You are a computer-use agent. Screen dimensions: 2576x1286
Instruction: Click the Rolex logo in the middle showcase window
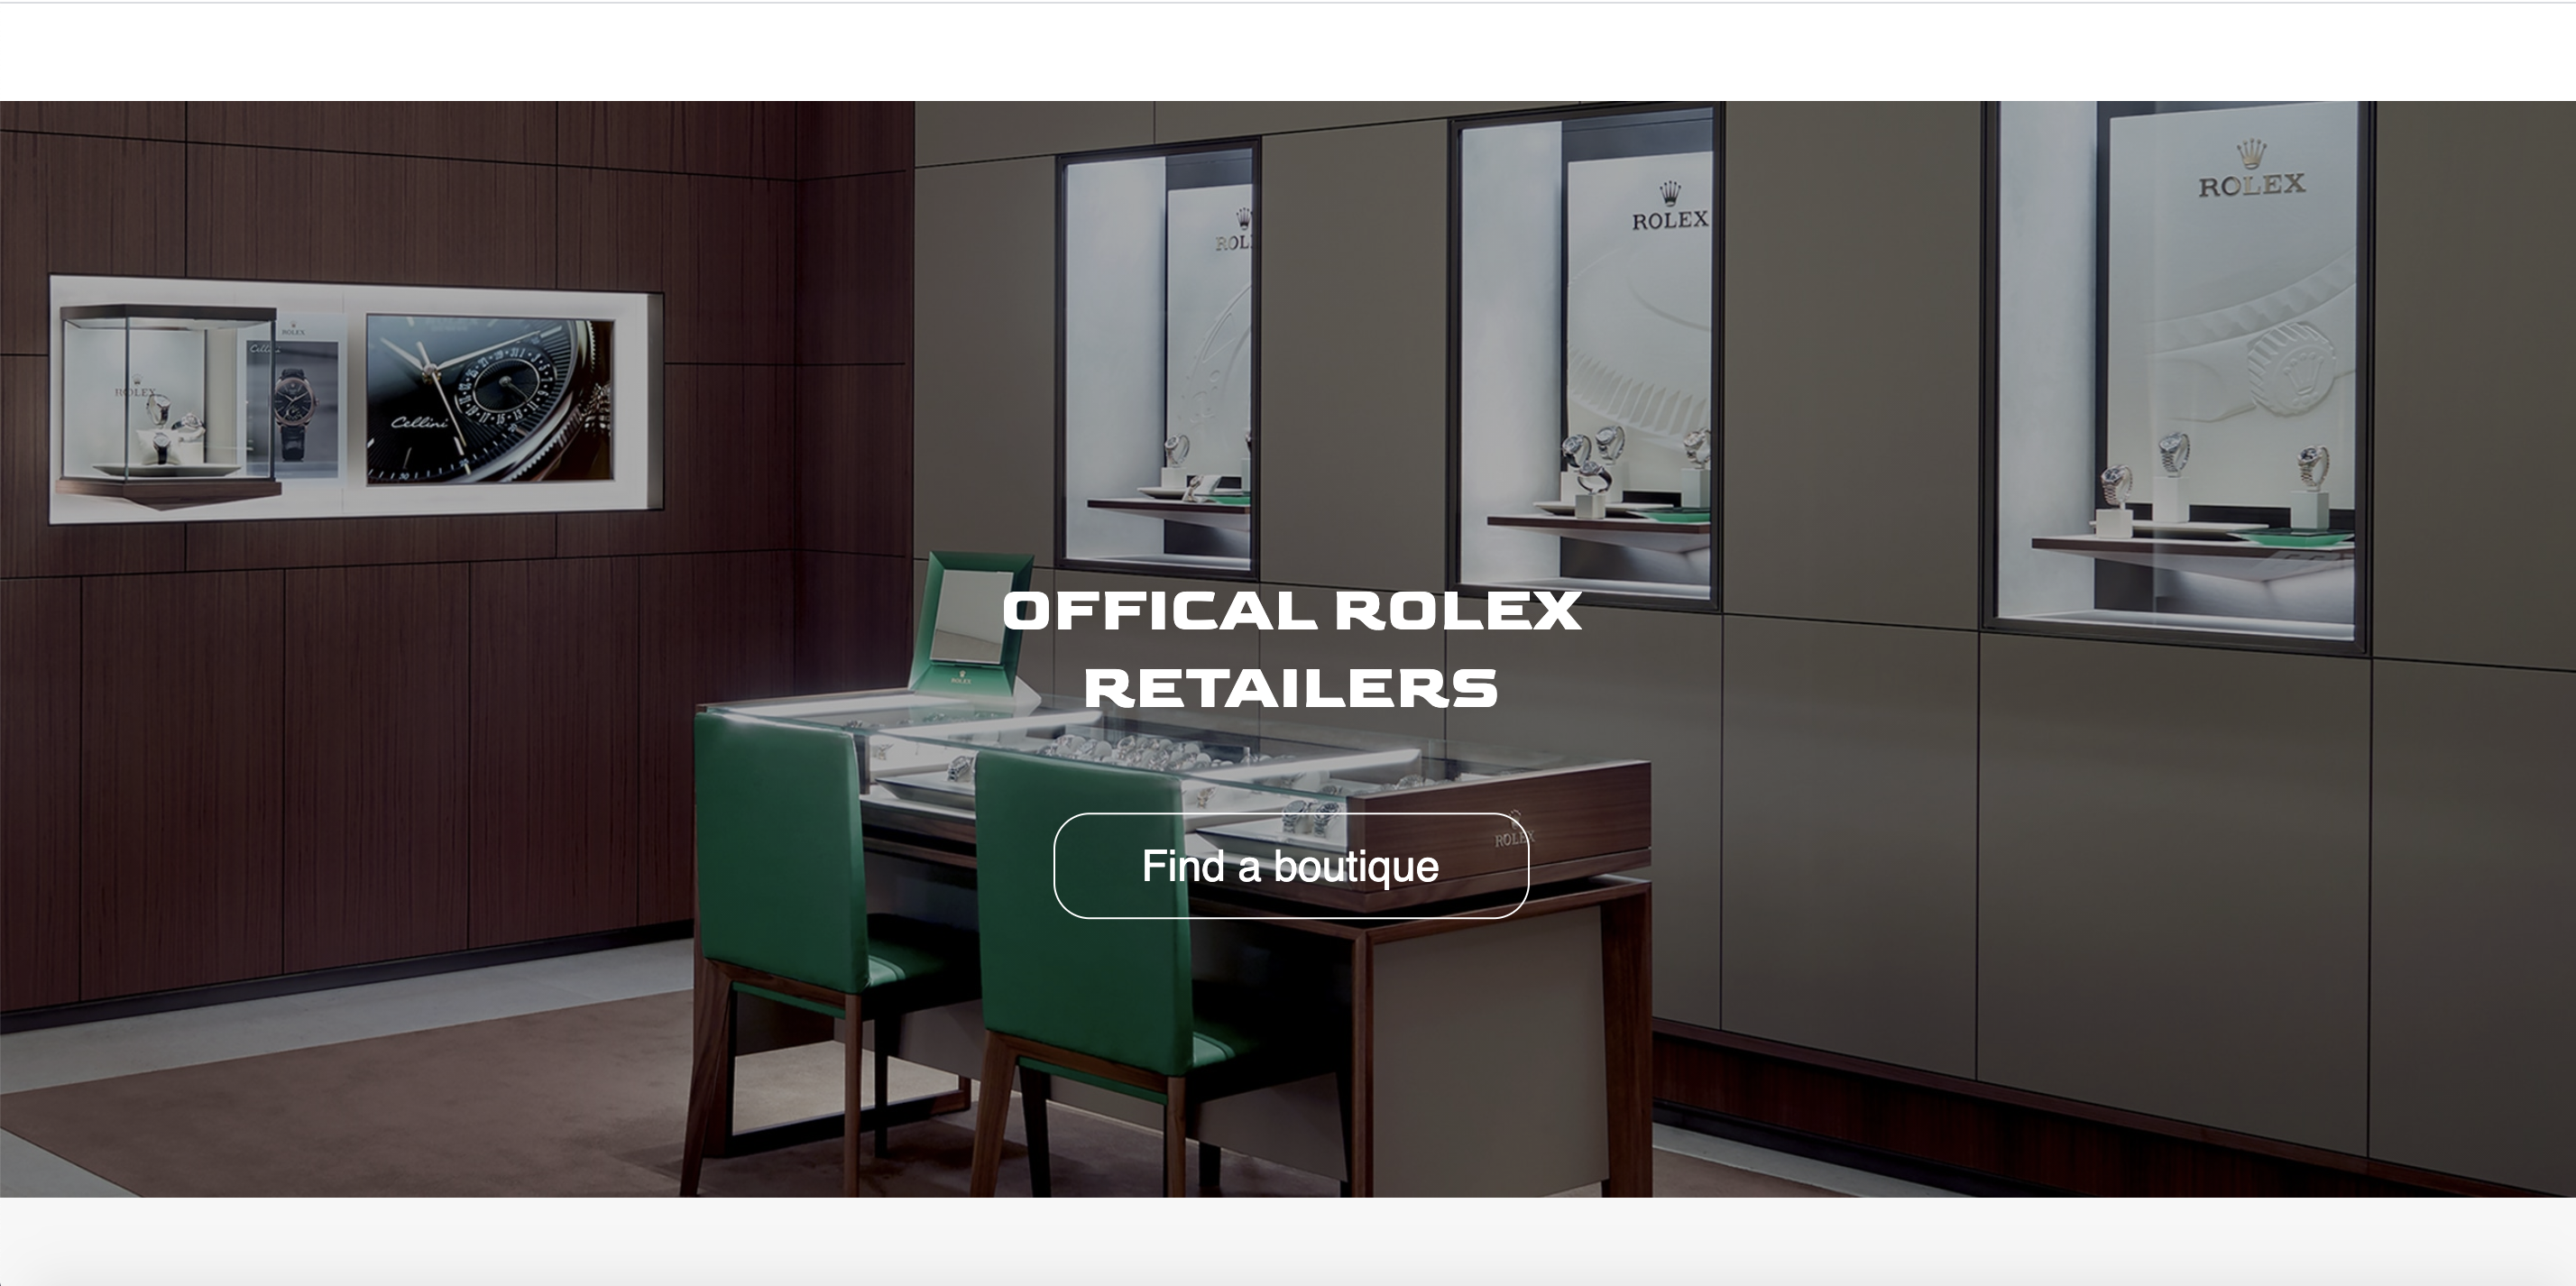[x=1670, y=207]
